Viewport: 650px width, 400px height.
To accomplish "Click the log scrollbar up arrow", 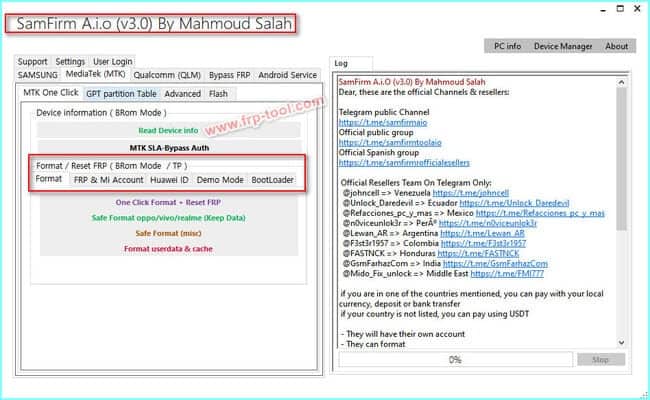I will (621, 82).
